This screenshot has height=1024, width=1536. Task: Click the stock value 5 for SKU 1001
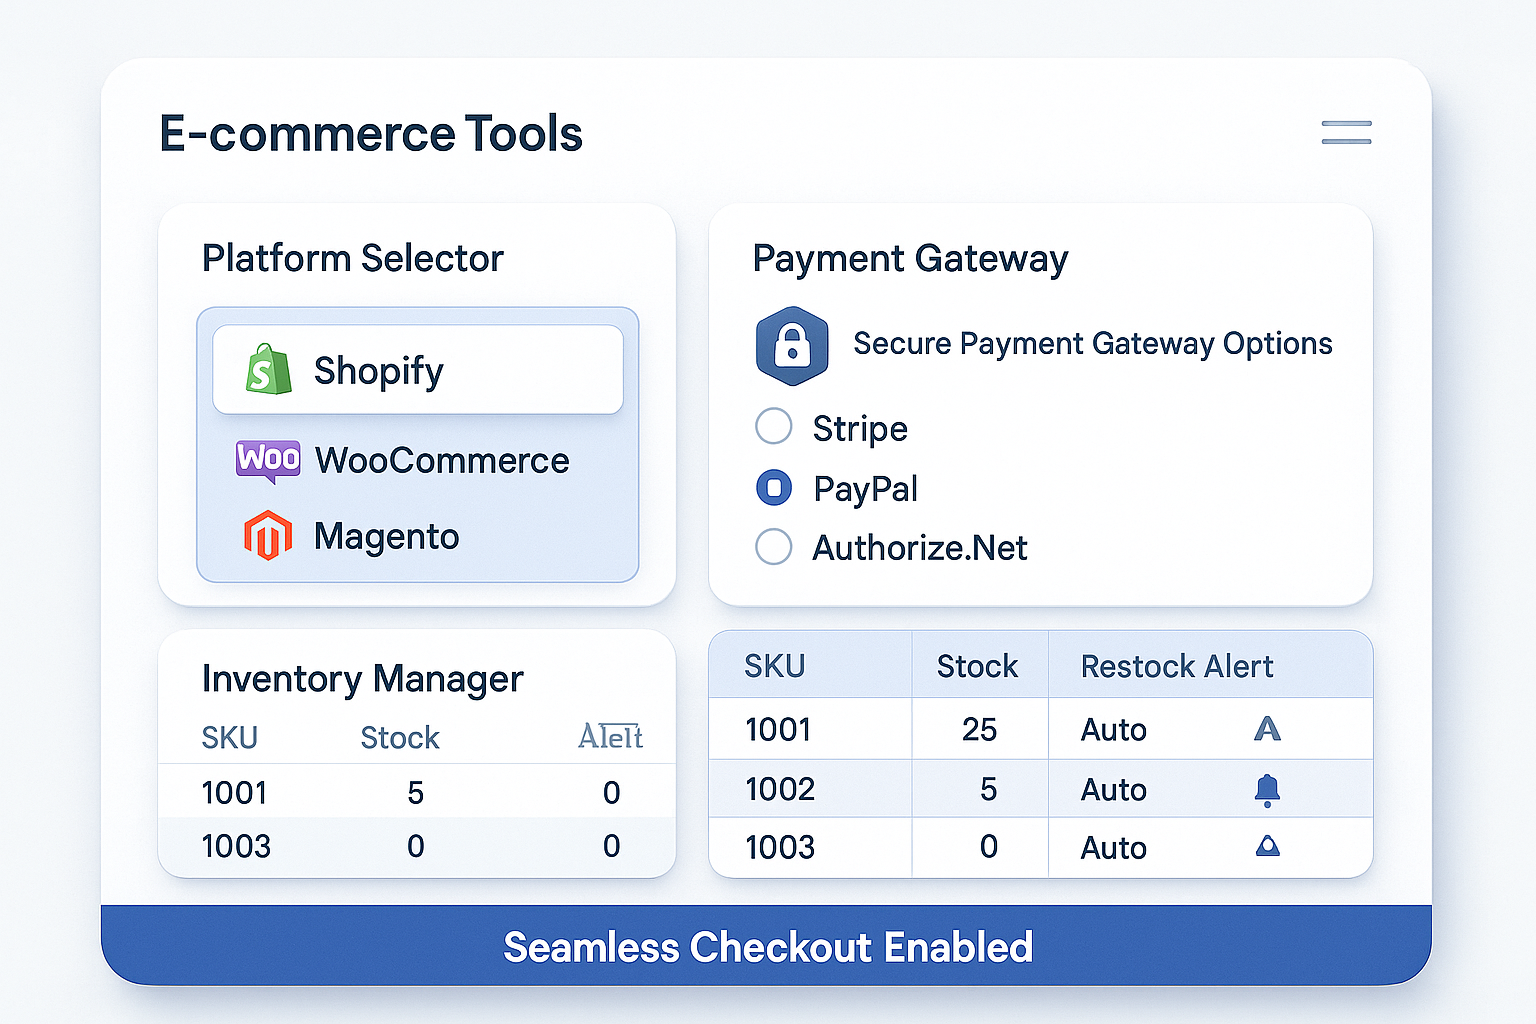[414, 792]
